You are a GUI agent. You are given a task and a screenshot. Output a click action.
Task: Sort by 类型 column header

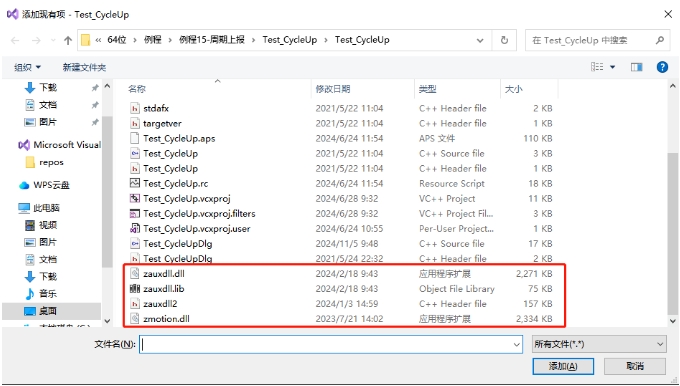coord(427,89)
